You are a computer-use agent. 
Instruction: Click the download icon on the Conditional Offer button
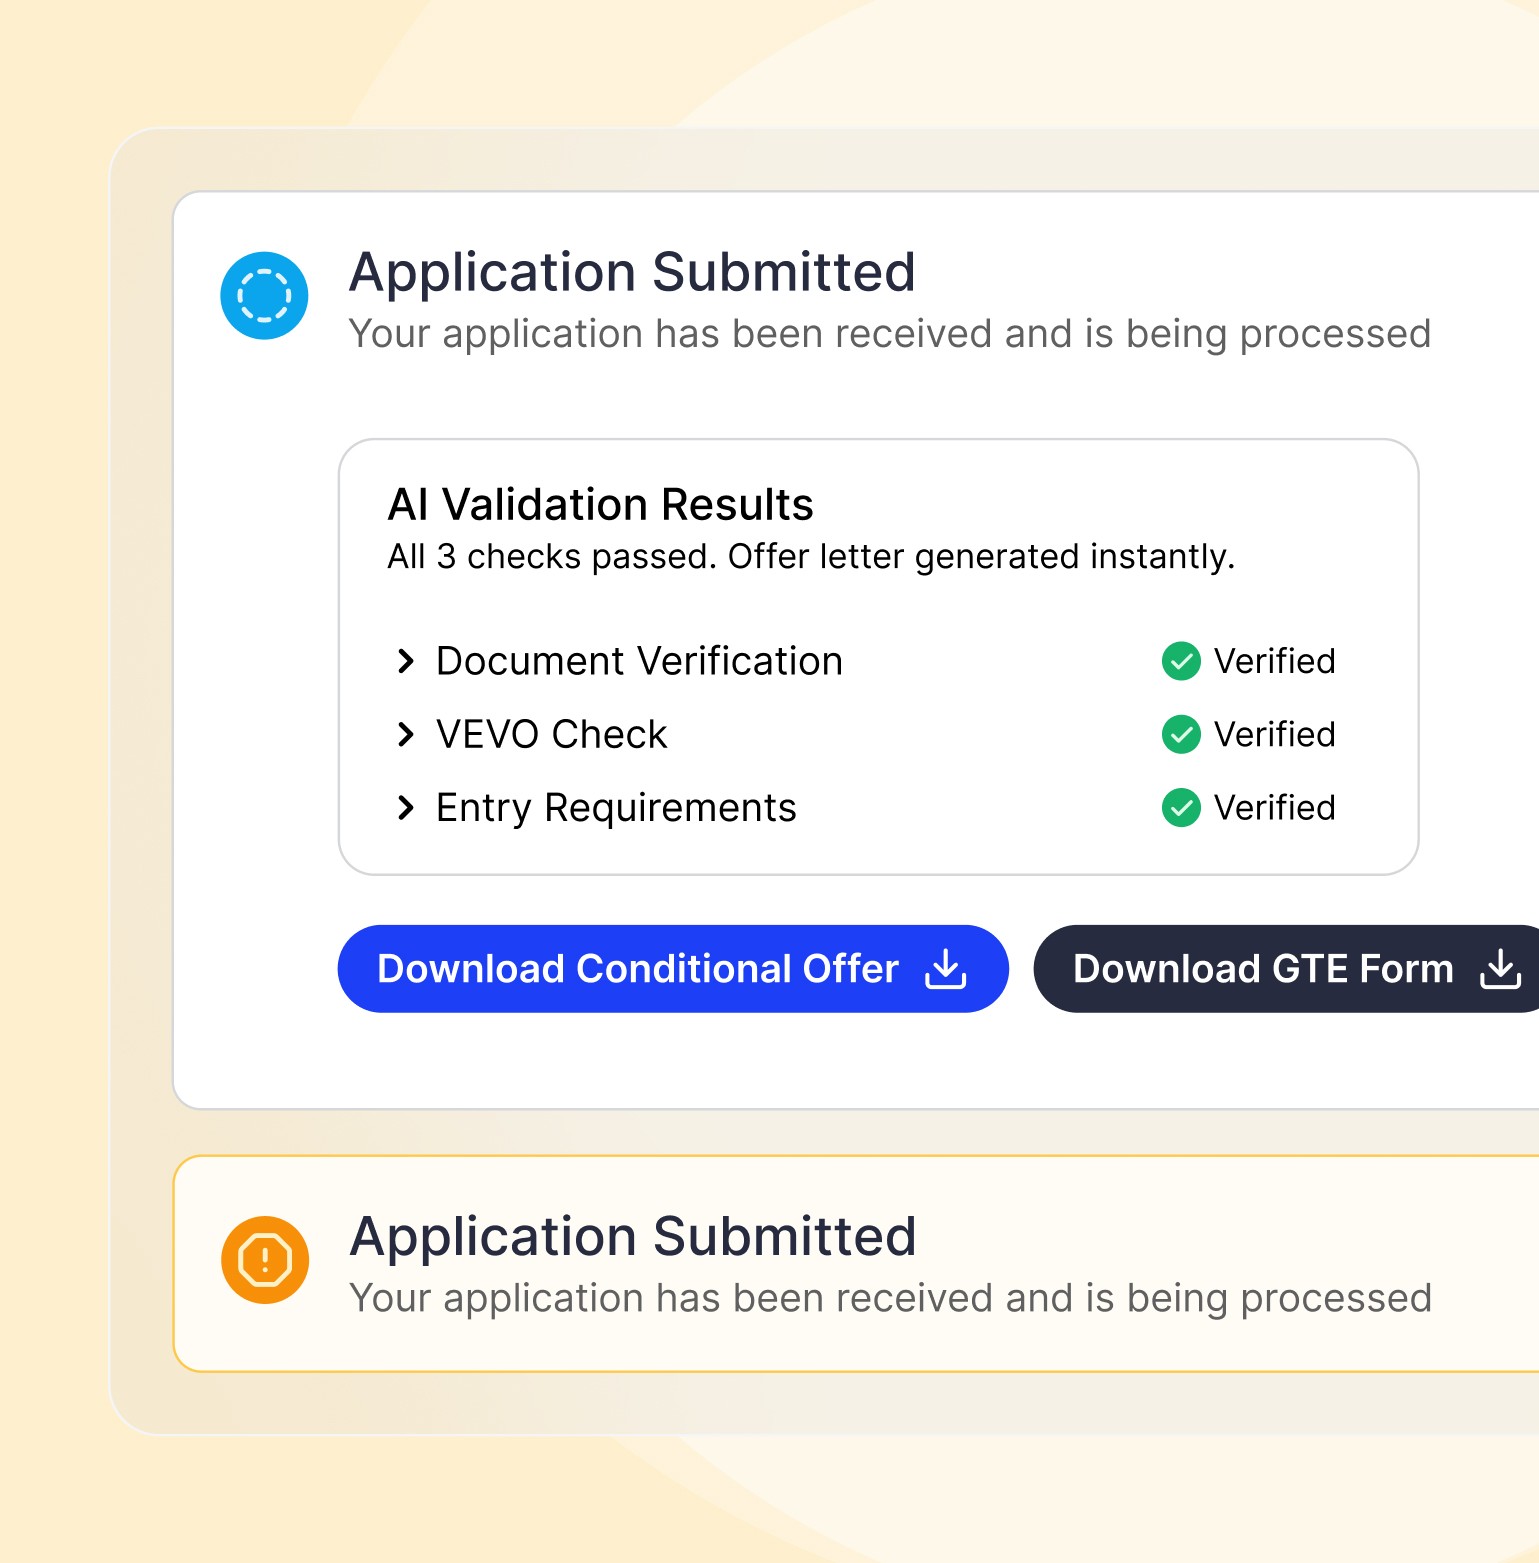pos(945,969)
